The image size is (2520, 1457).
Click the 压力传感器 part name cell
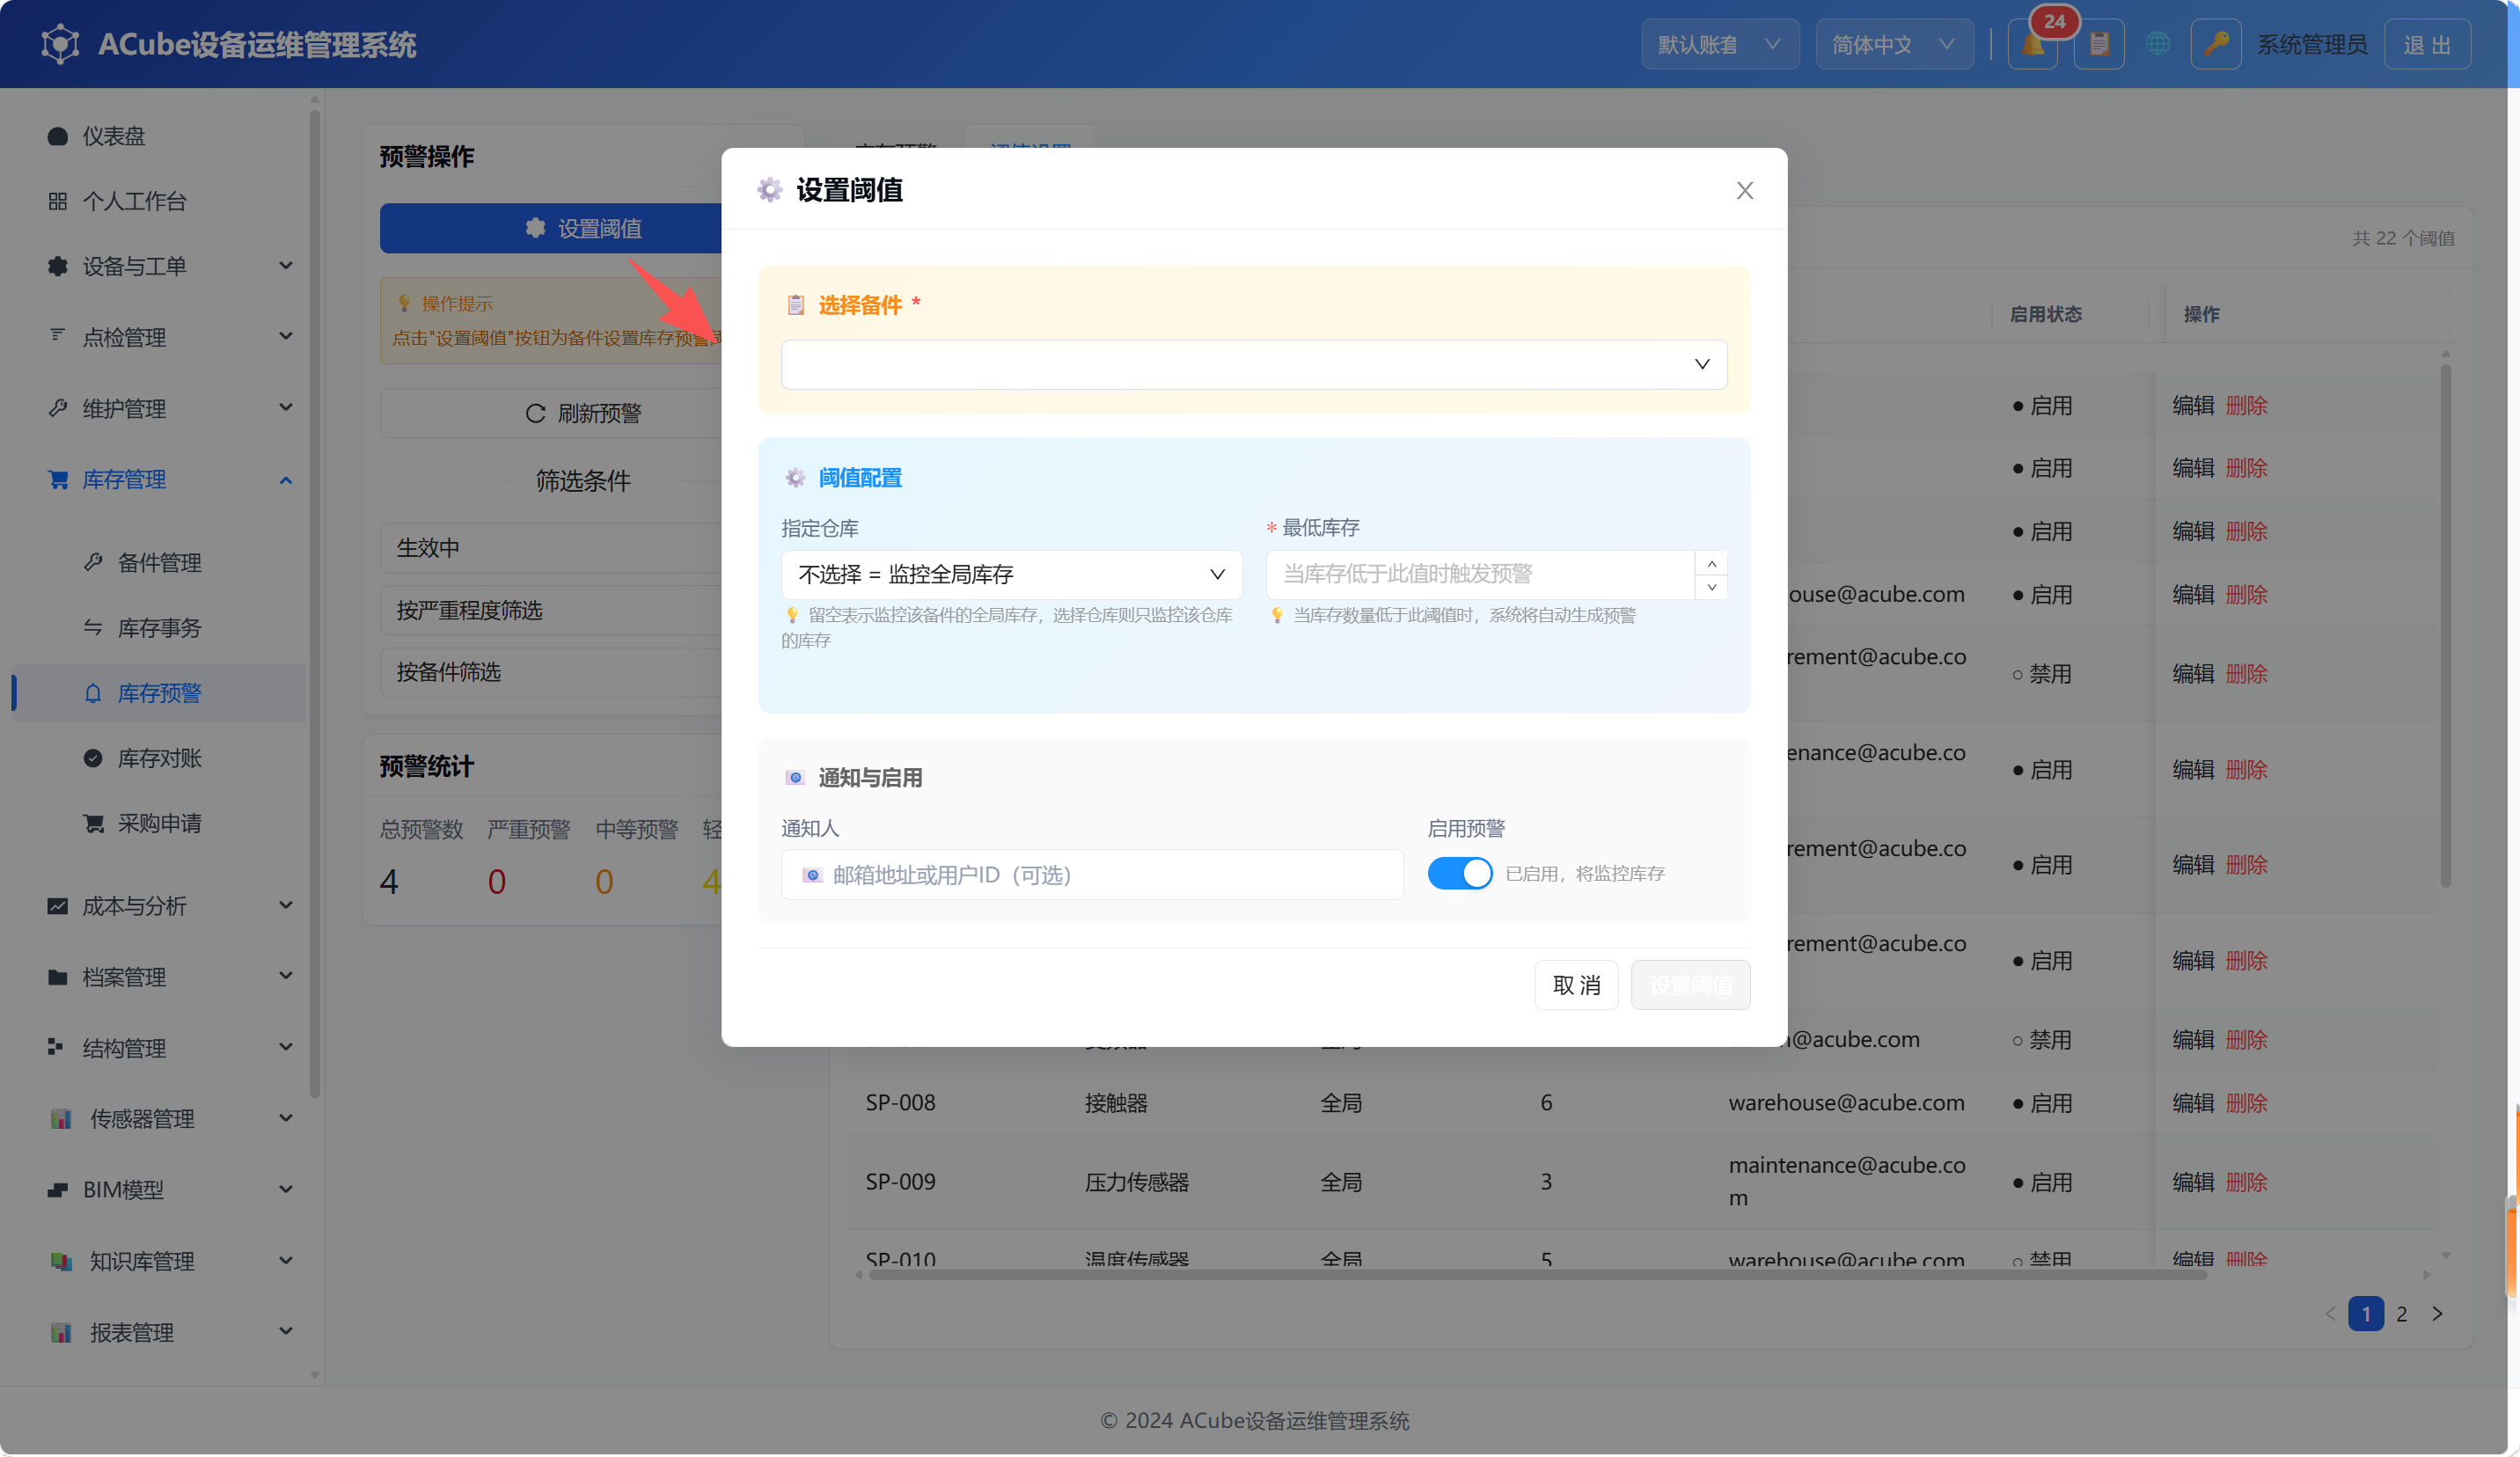tap(1137, 1182)
